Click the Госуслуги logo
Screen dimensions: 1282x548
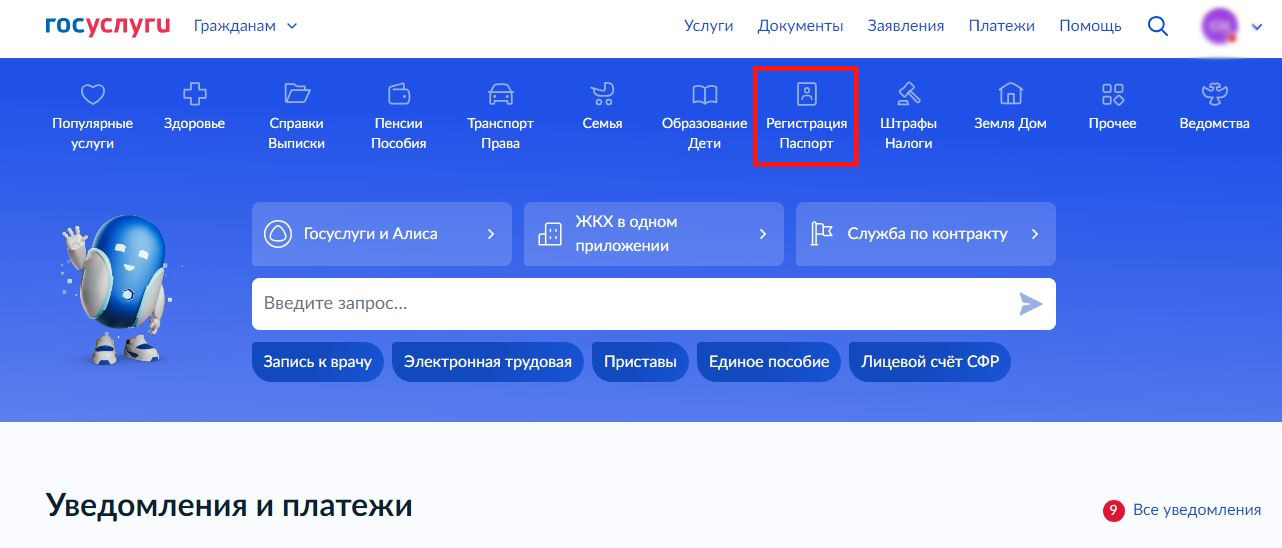(x=108, y=26)
